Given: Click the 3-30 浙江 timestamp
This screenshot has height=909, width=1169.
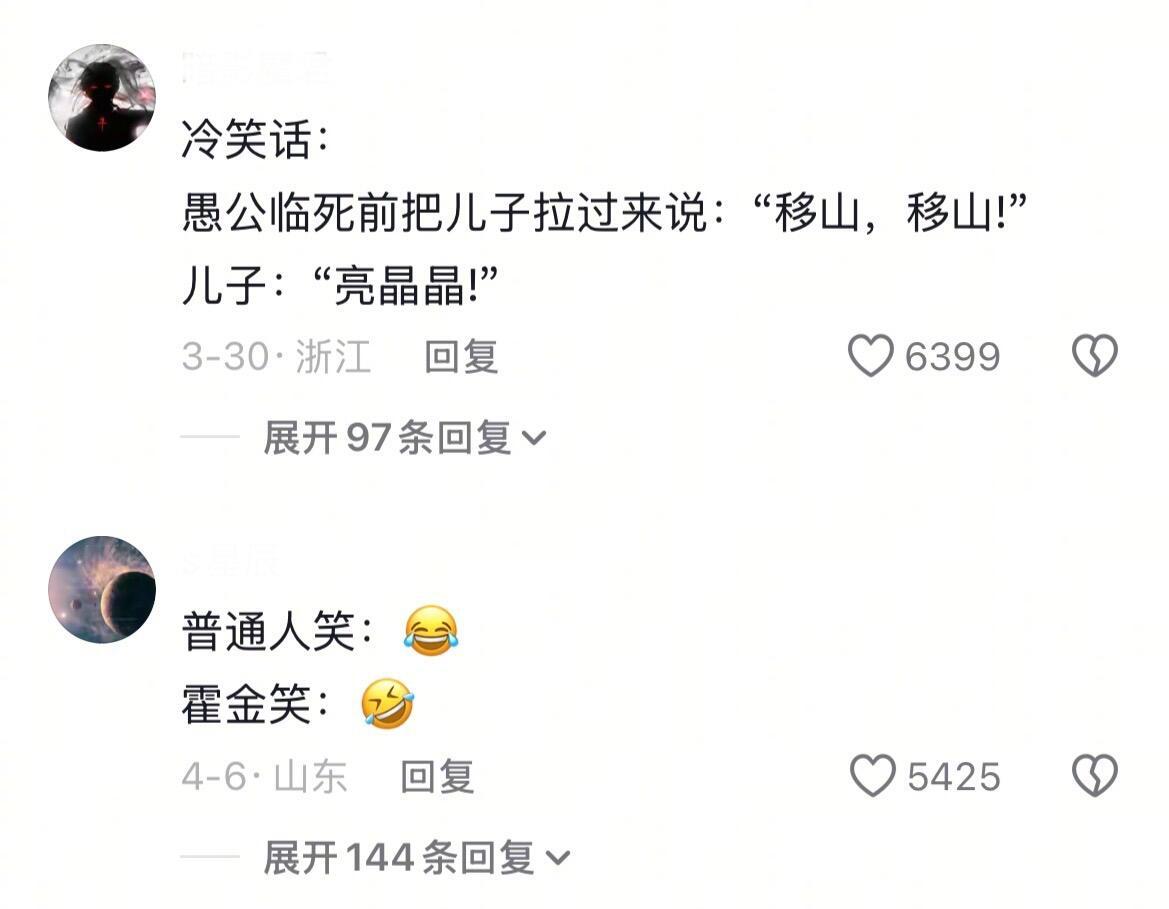Looking at the screenshot, I should pos(276,356).
